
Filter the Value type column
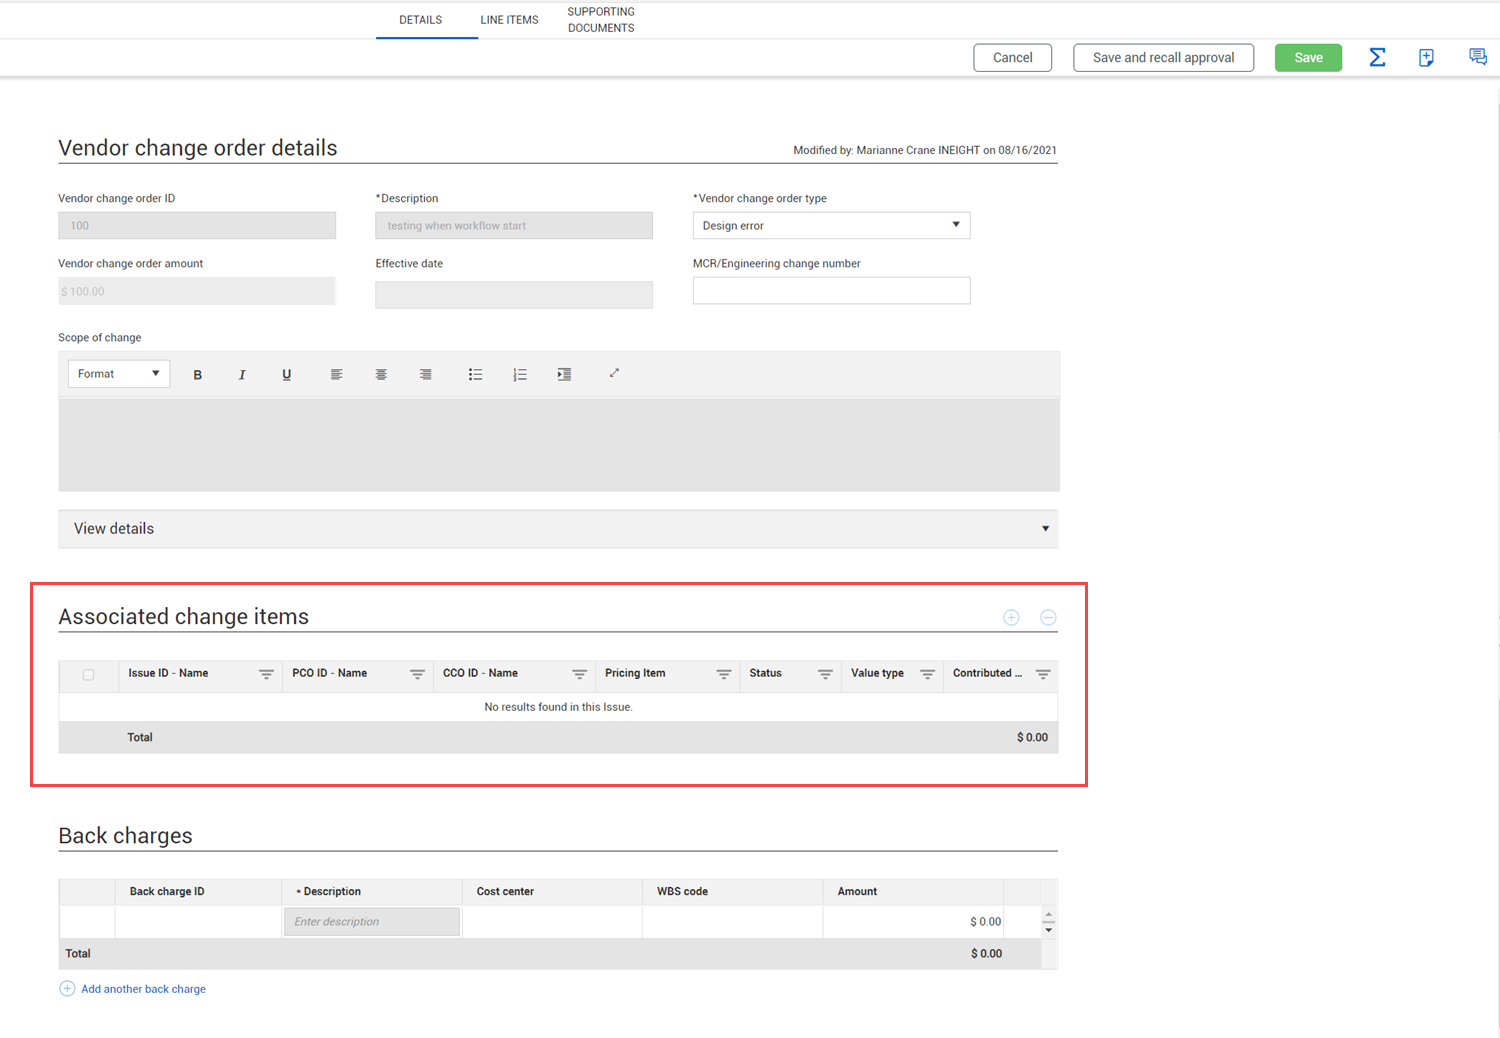pyautogui.click(x=927, y=675)
